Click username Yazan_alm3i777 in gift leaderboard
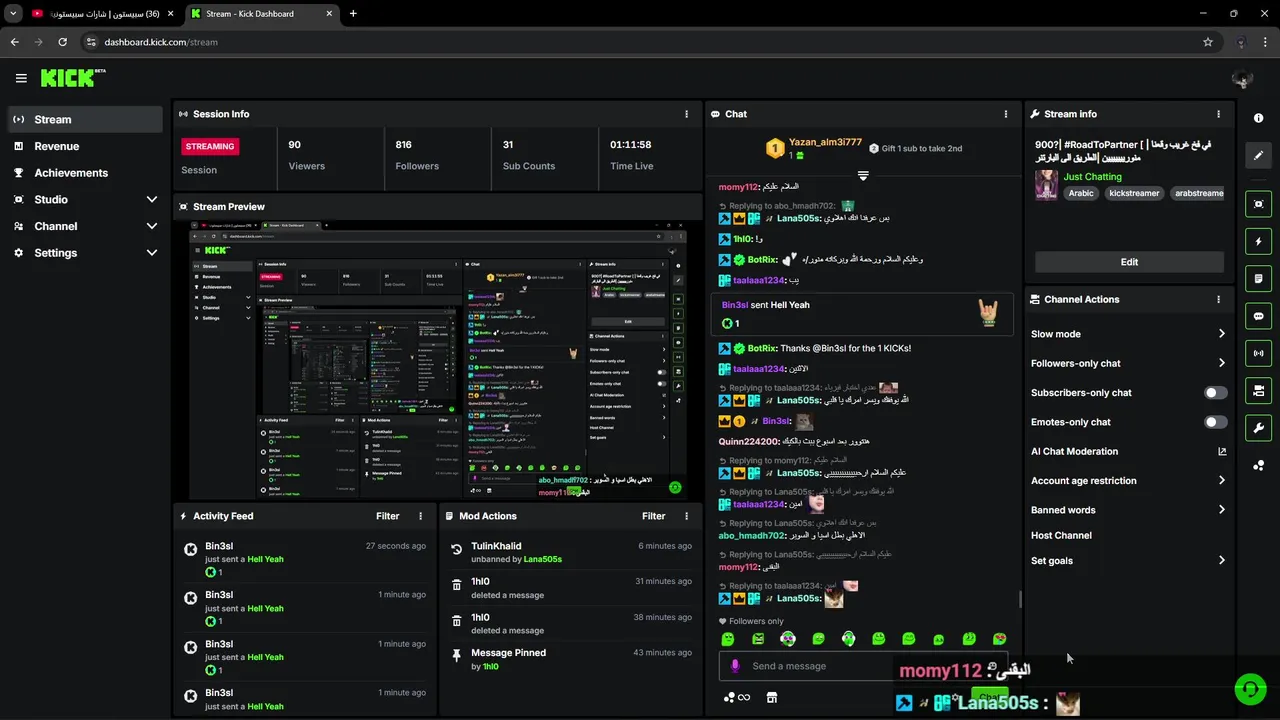 (825, 142)
